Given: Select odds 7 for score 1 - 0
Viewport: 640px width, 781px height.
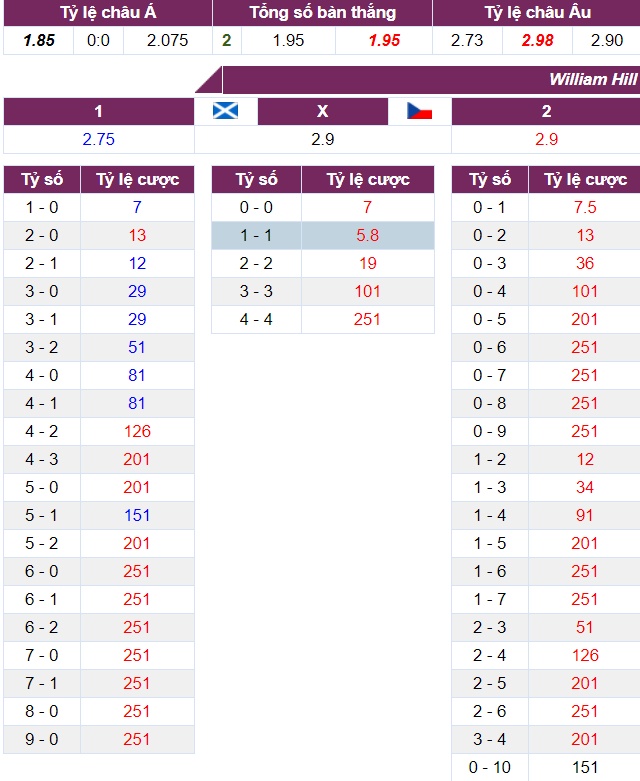Looking at the screenshot, I should [x=137, y=208].
